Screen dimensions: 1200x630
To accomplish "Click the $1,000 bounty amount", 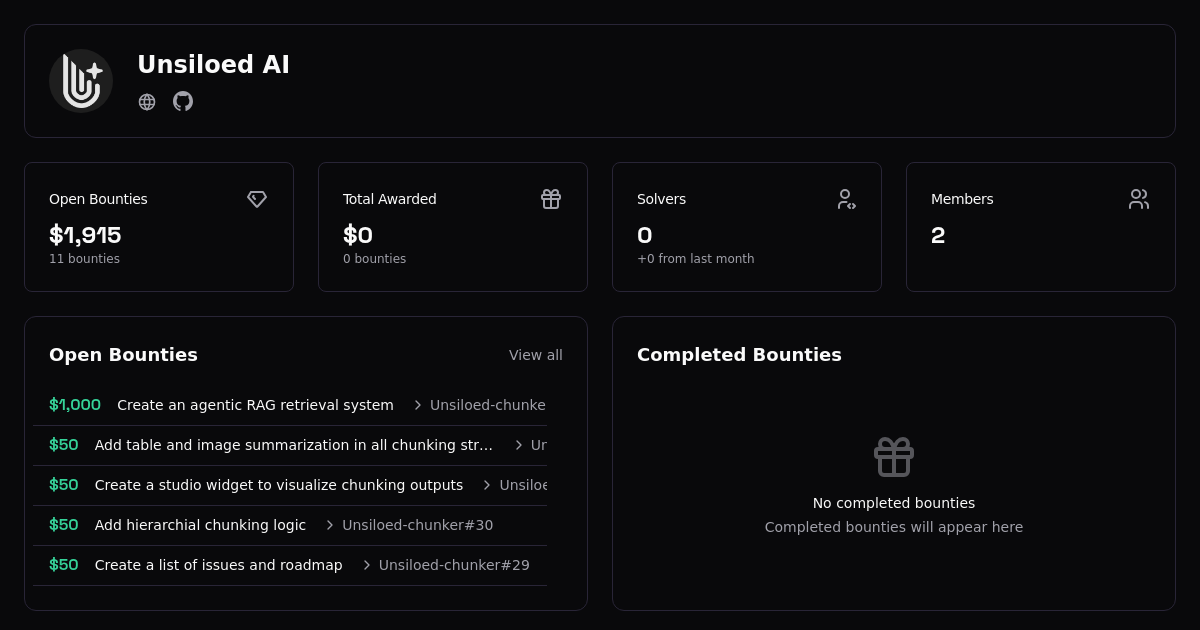I will click(x=75, y=405).
